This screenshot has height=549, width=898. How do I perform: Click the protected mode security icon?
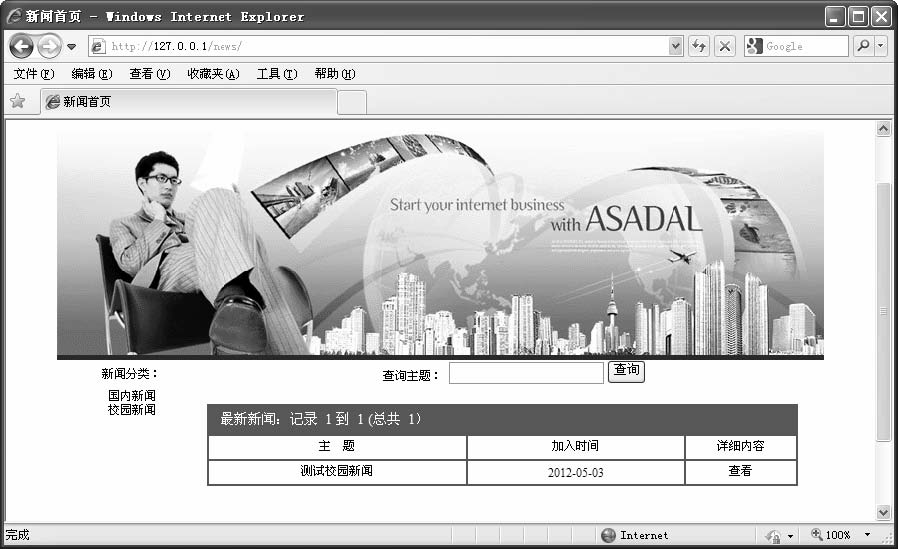tap(773, 536)
